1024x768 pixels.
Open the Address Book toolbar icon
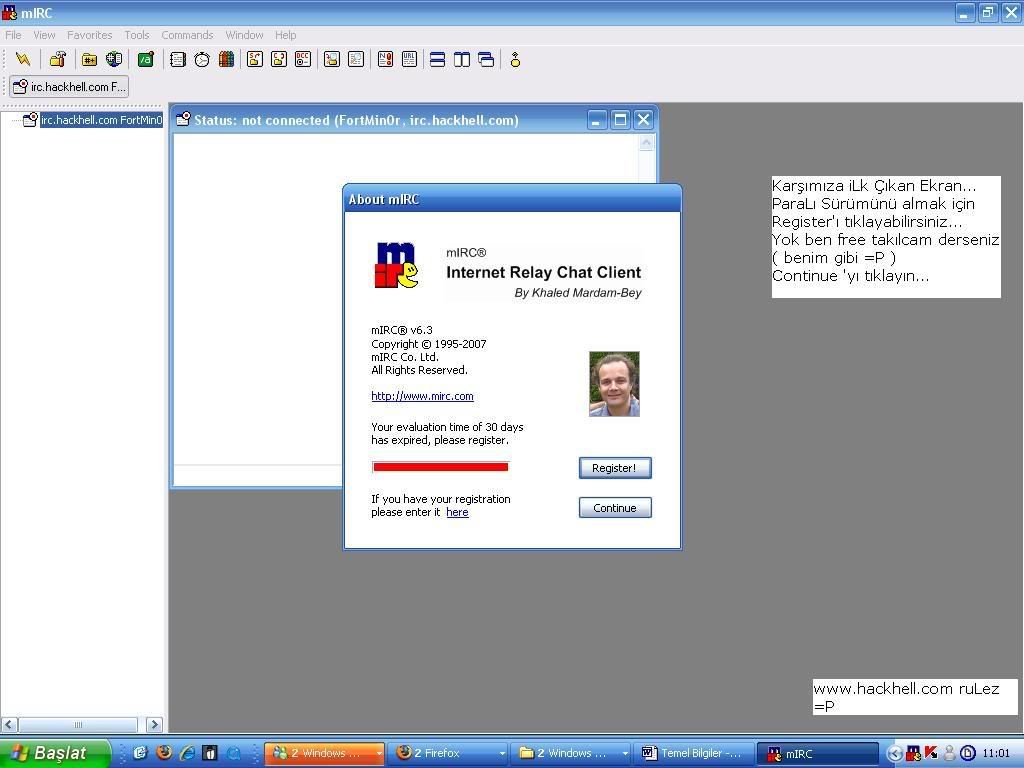(x=178, y=60)
